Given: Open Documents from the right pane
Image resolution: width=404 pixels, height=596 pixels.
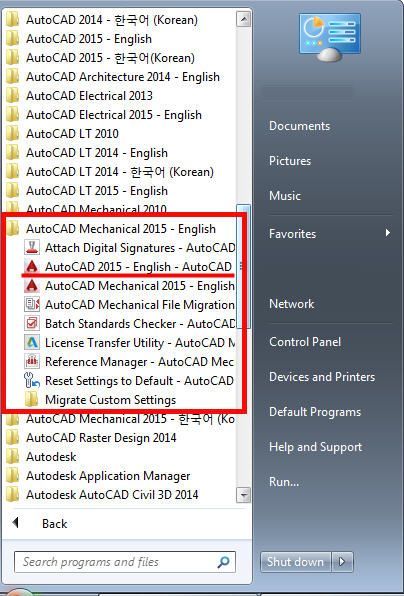Looking at the screenshot, I should 299,126.
